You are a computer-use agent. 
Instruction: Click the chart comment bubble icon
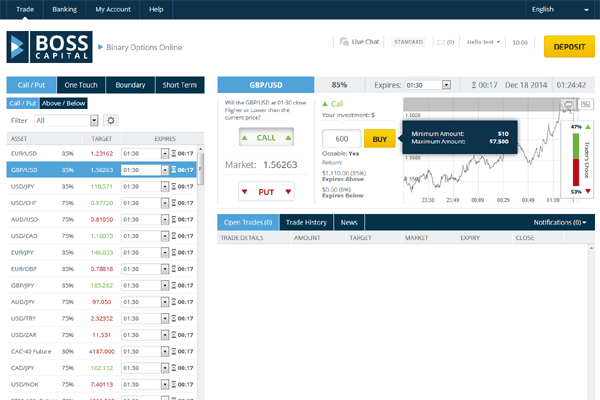(x=568, y=103)
